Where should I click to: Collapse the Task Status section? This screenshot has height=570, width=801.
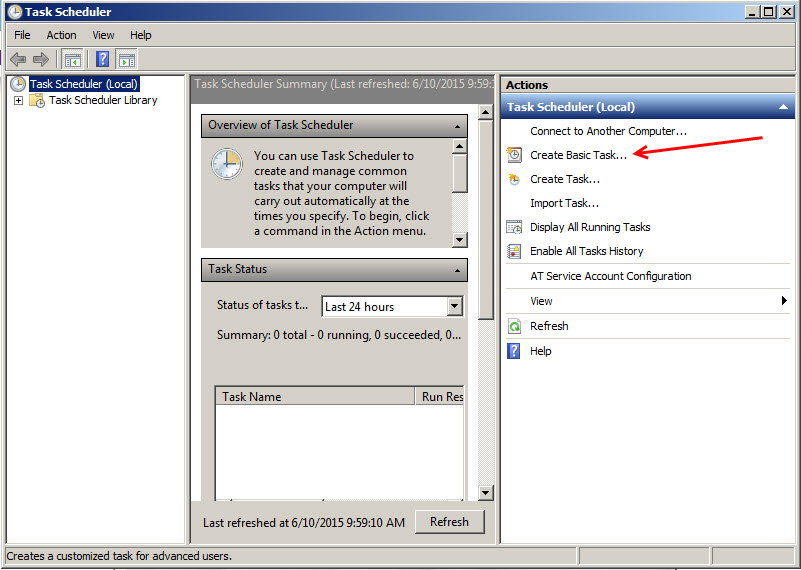(x=457, y=270)
